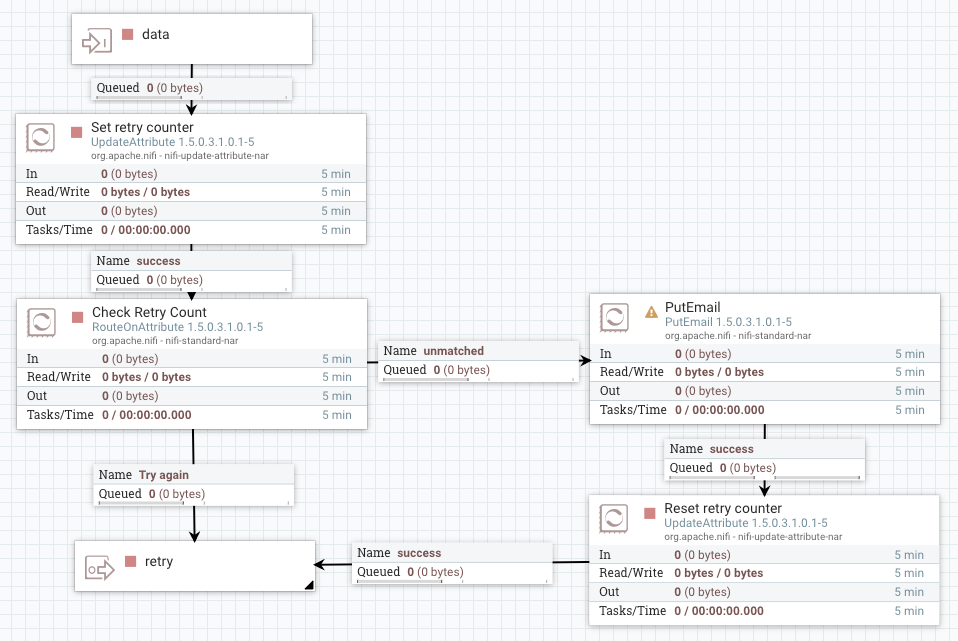The height and width of the screenshot is (641, 958).
Task: Click the resize corner on retry port
Action: click(308, 585)
